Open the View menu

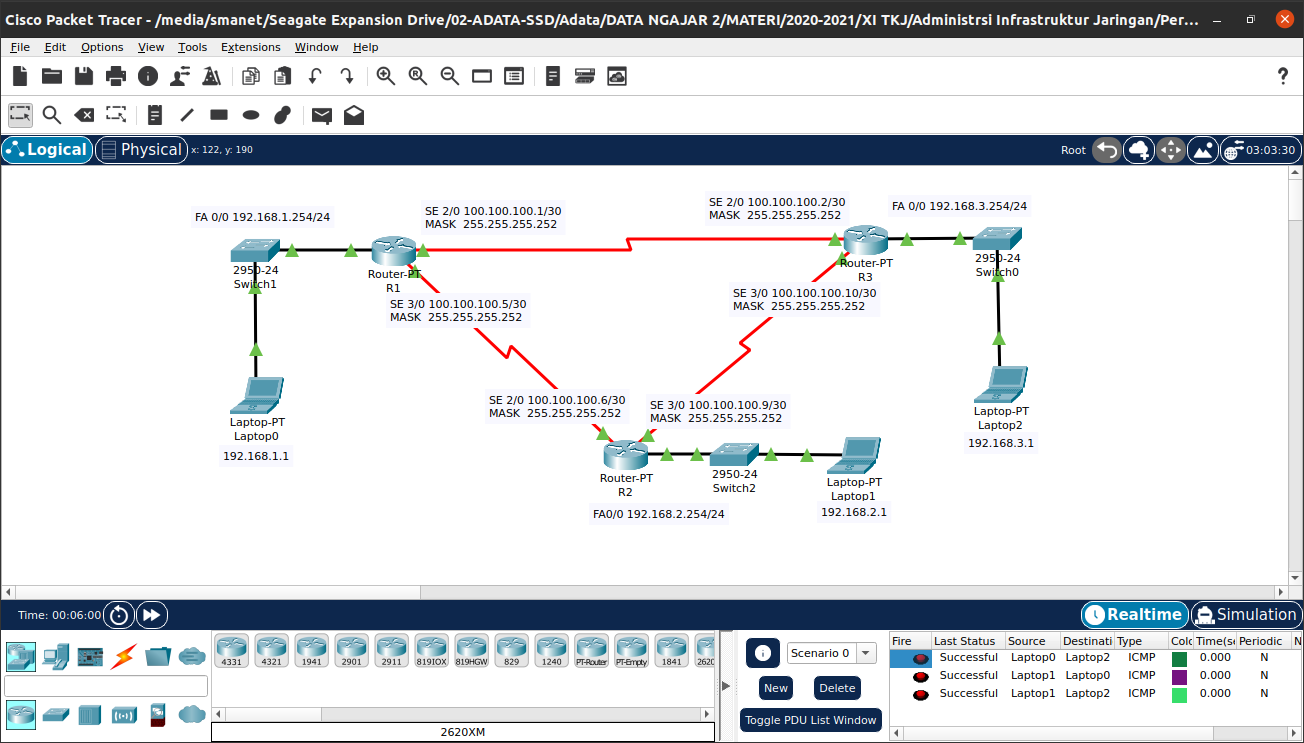tap(151, 47)
